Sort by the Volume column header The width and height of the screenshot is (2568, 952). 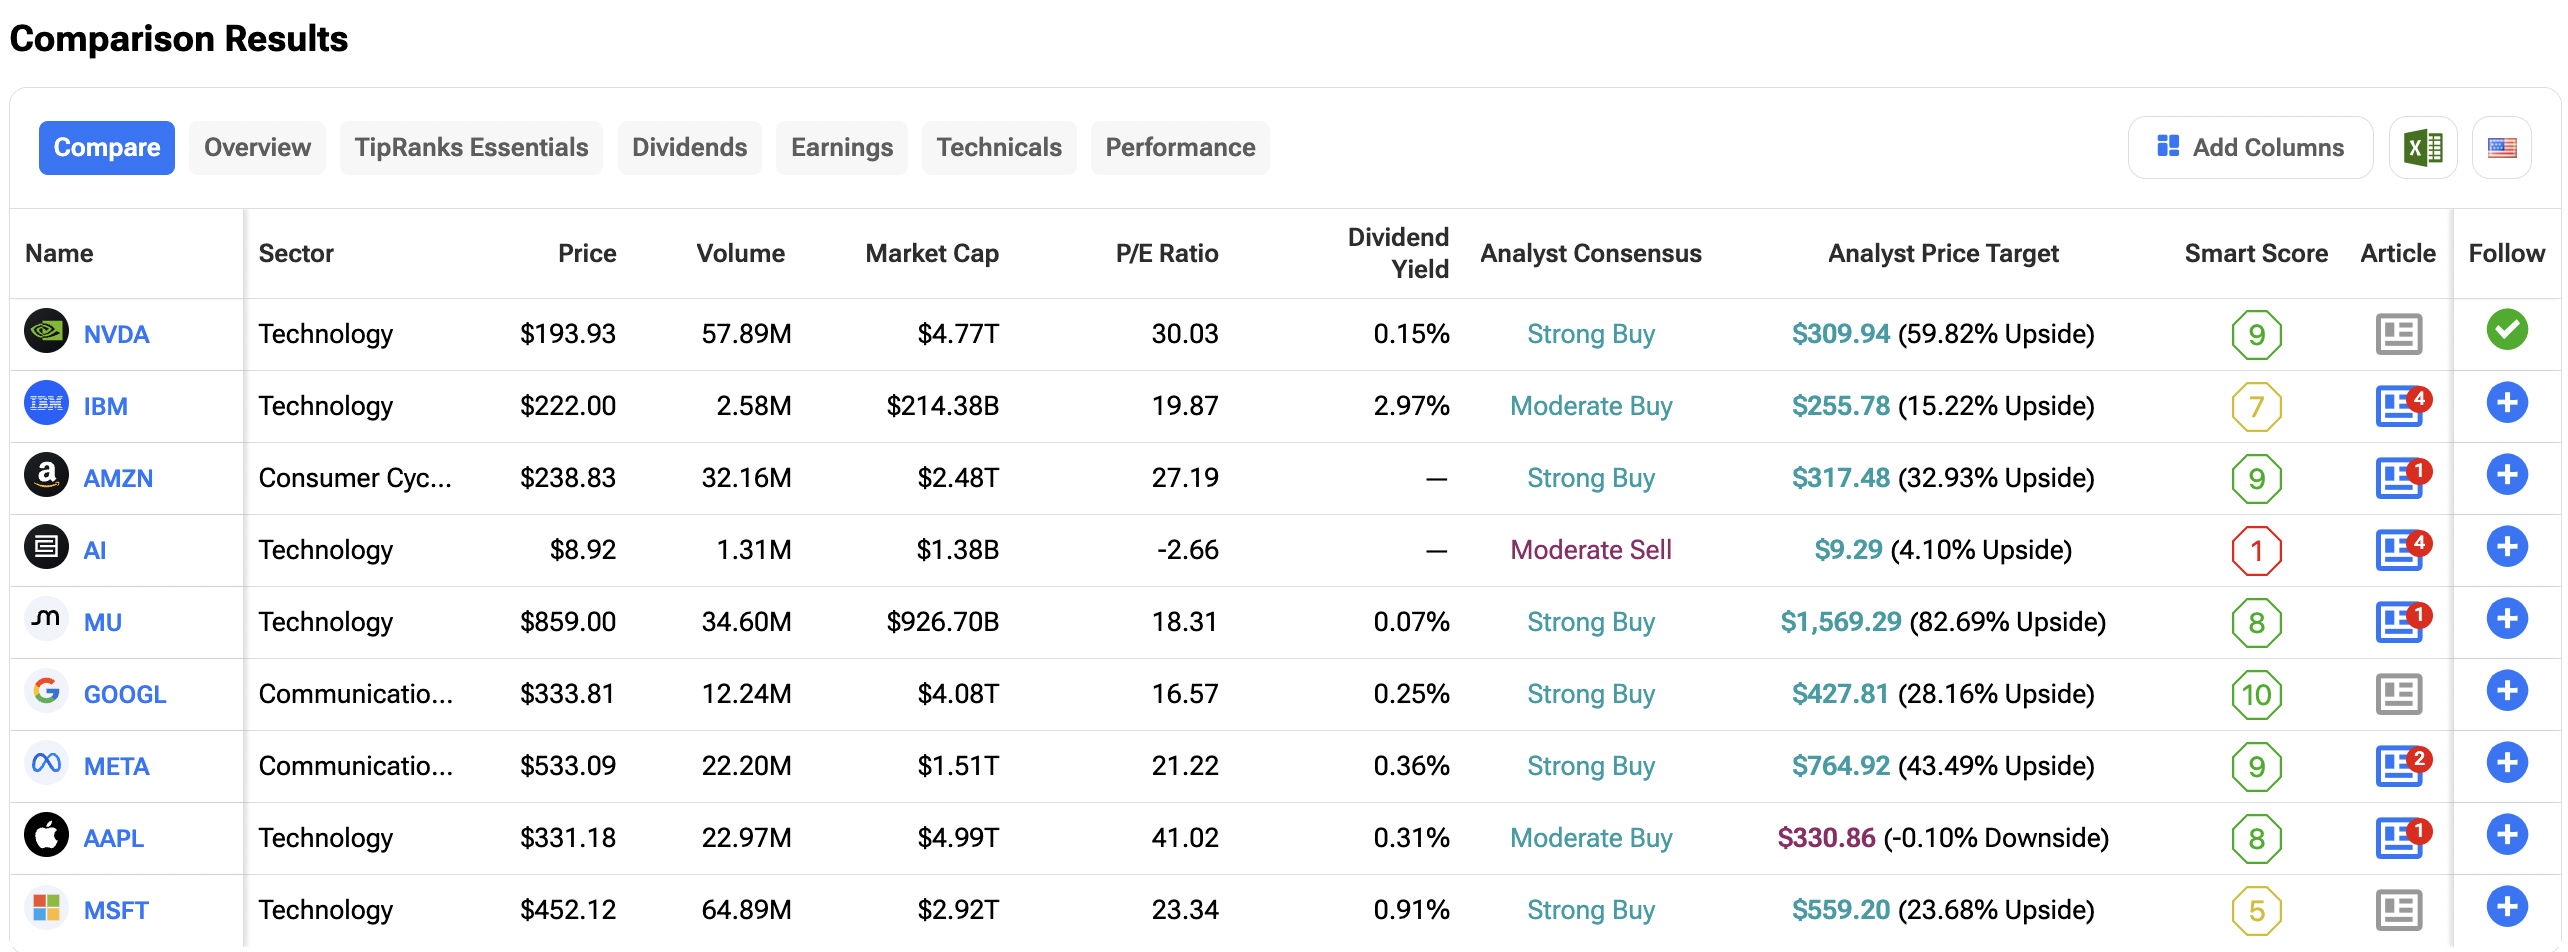coord(740,254)
